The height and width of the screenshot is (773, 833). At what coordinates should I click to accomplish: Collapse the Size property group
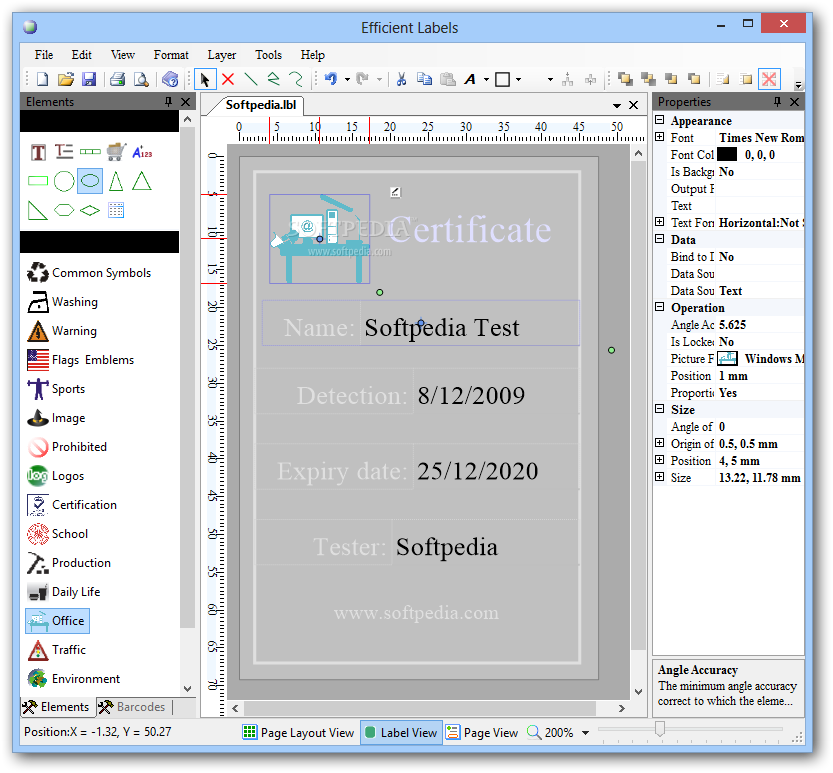point(659,409)
